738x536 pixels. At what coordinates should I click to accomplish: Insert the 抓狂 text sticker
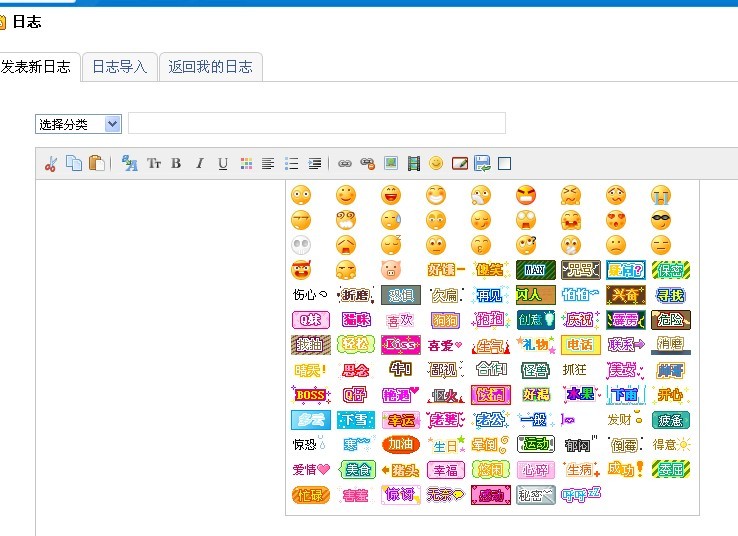tap(574, 370)
